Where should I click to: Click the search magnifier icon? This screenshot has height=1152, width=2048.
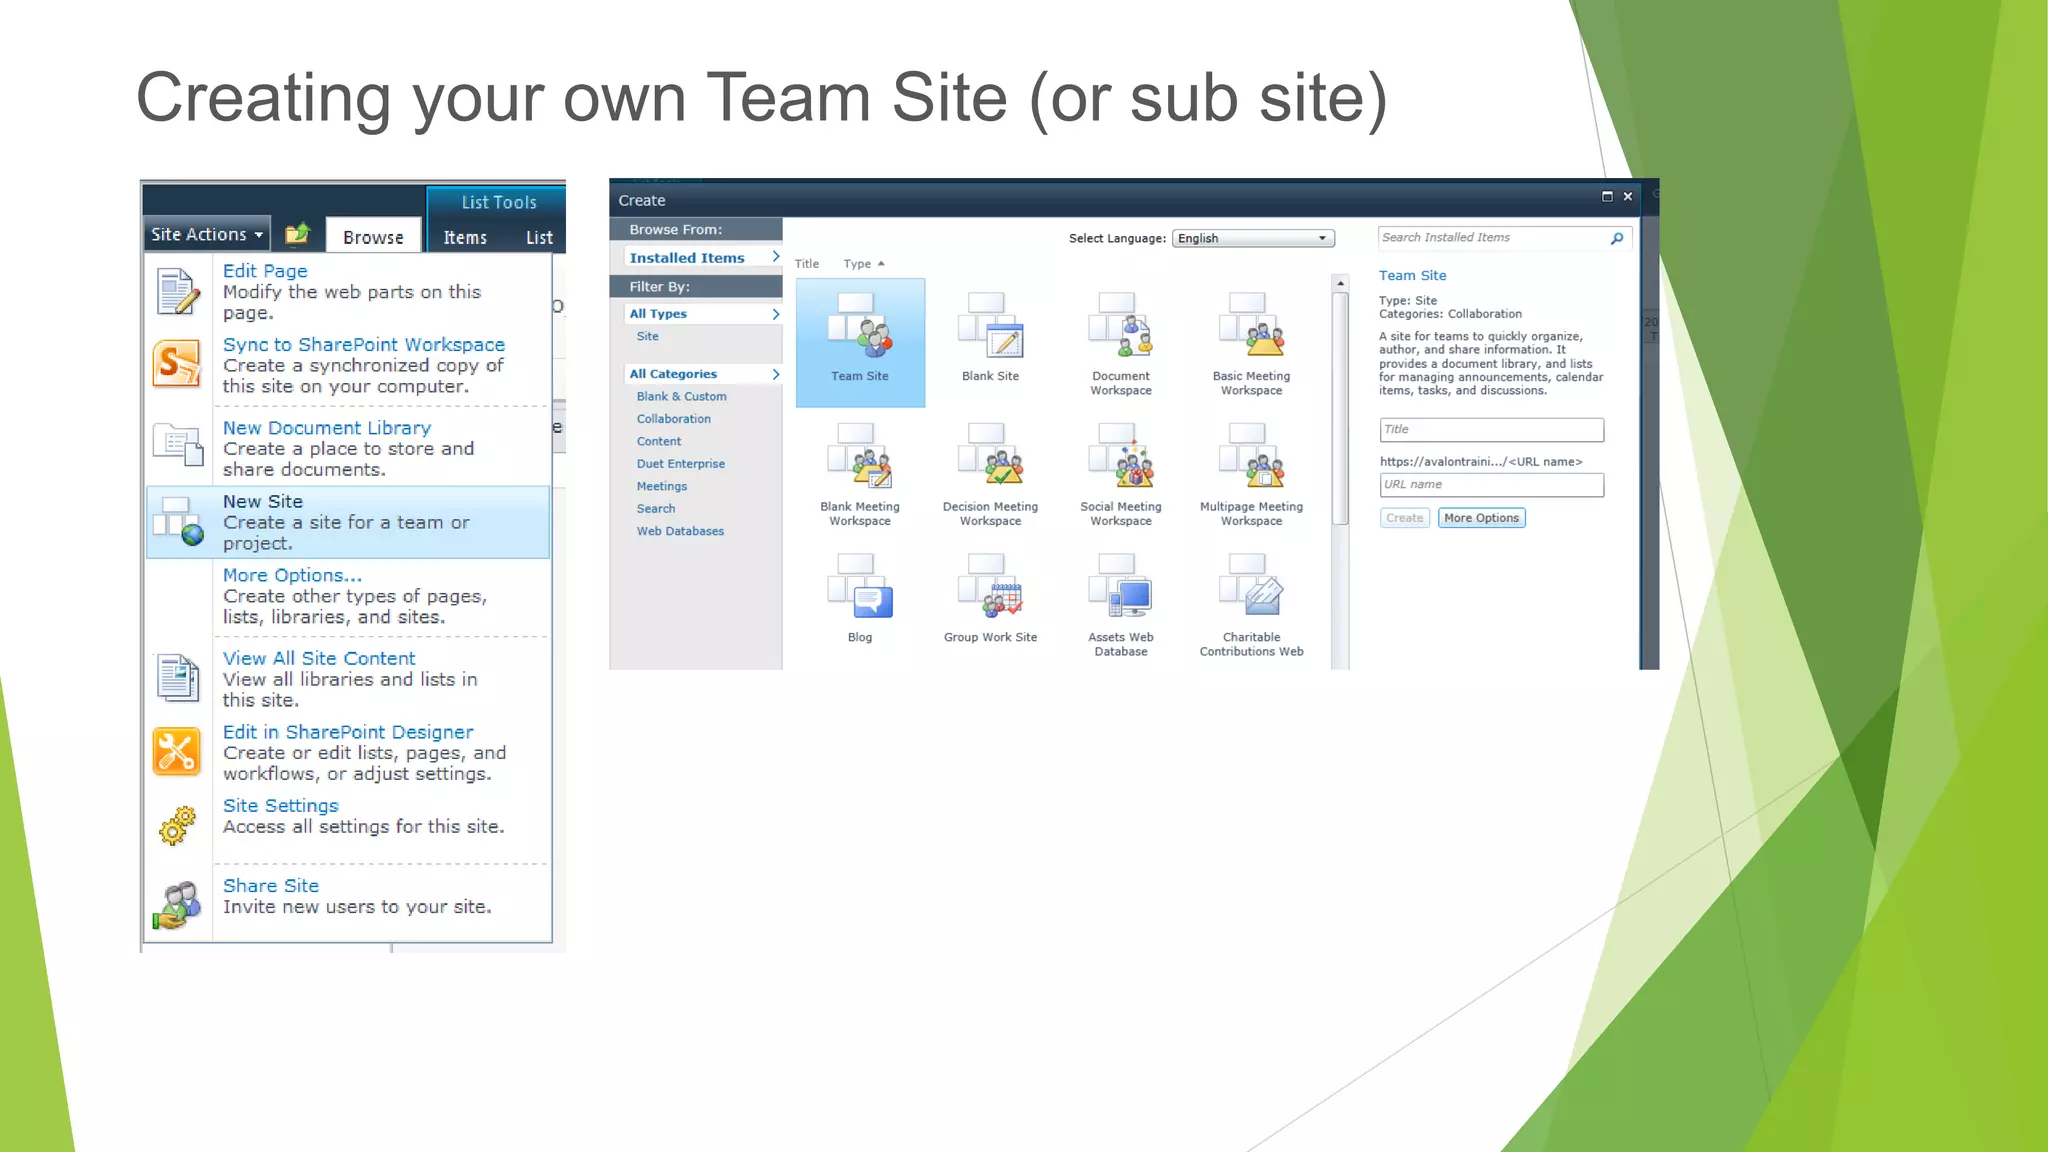(1617, 238)
